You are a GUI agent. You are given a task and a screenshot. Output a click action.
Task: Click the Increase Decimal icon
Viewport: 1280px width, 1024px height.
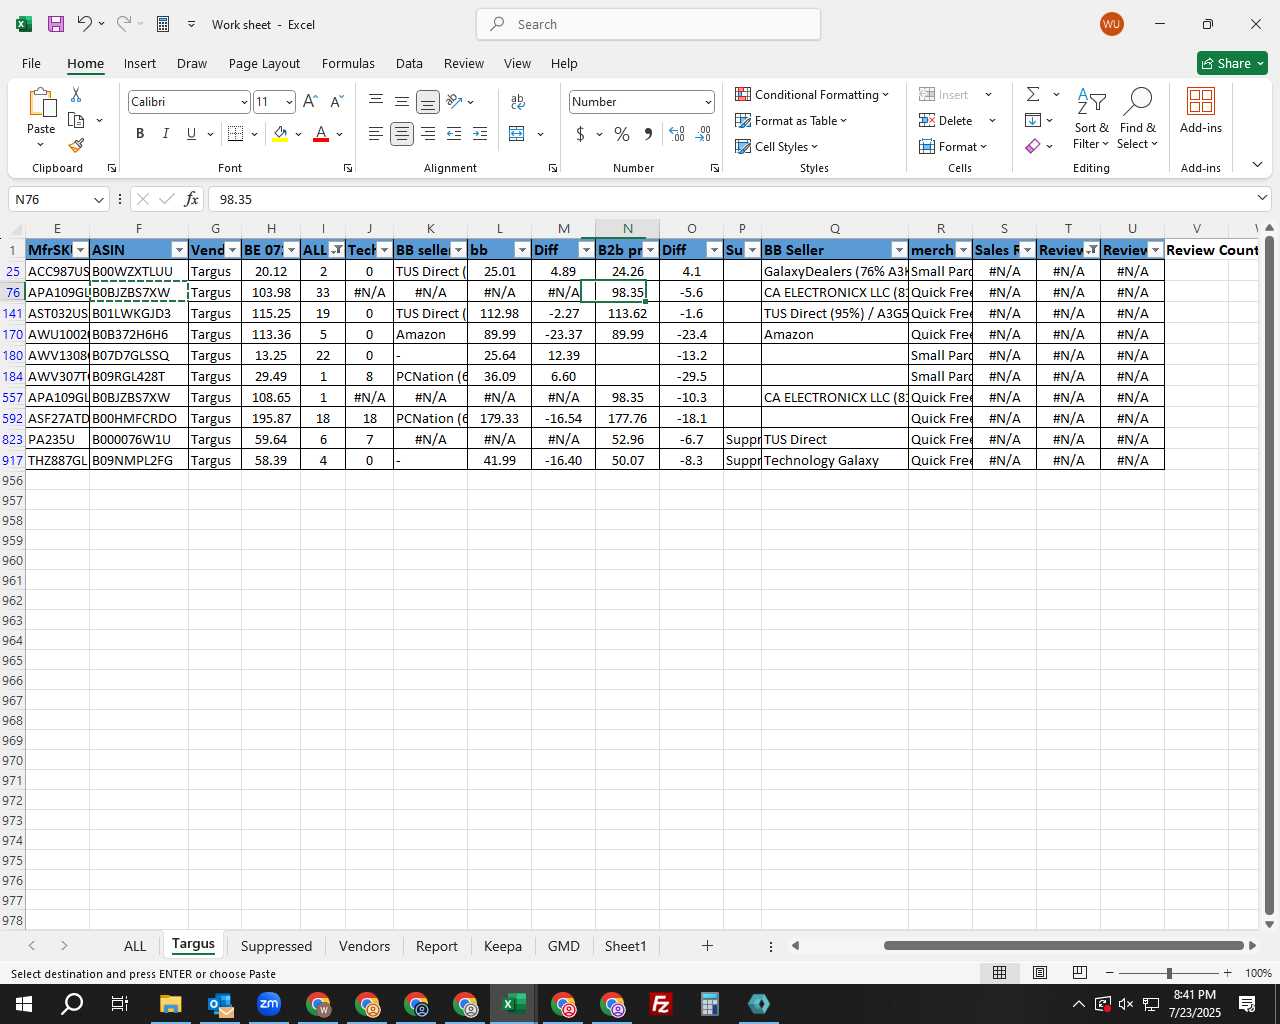[677, 134]
